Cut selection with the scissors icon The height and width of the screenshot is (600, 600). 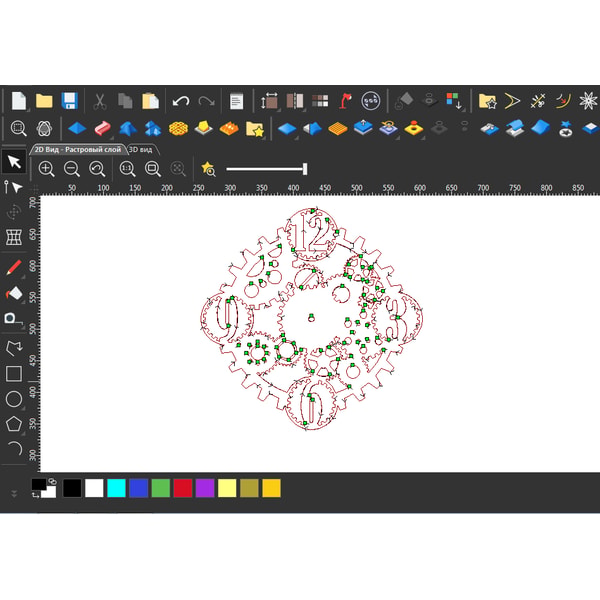100,101
